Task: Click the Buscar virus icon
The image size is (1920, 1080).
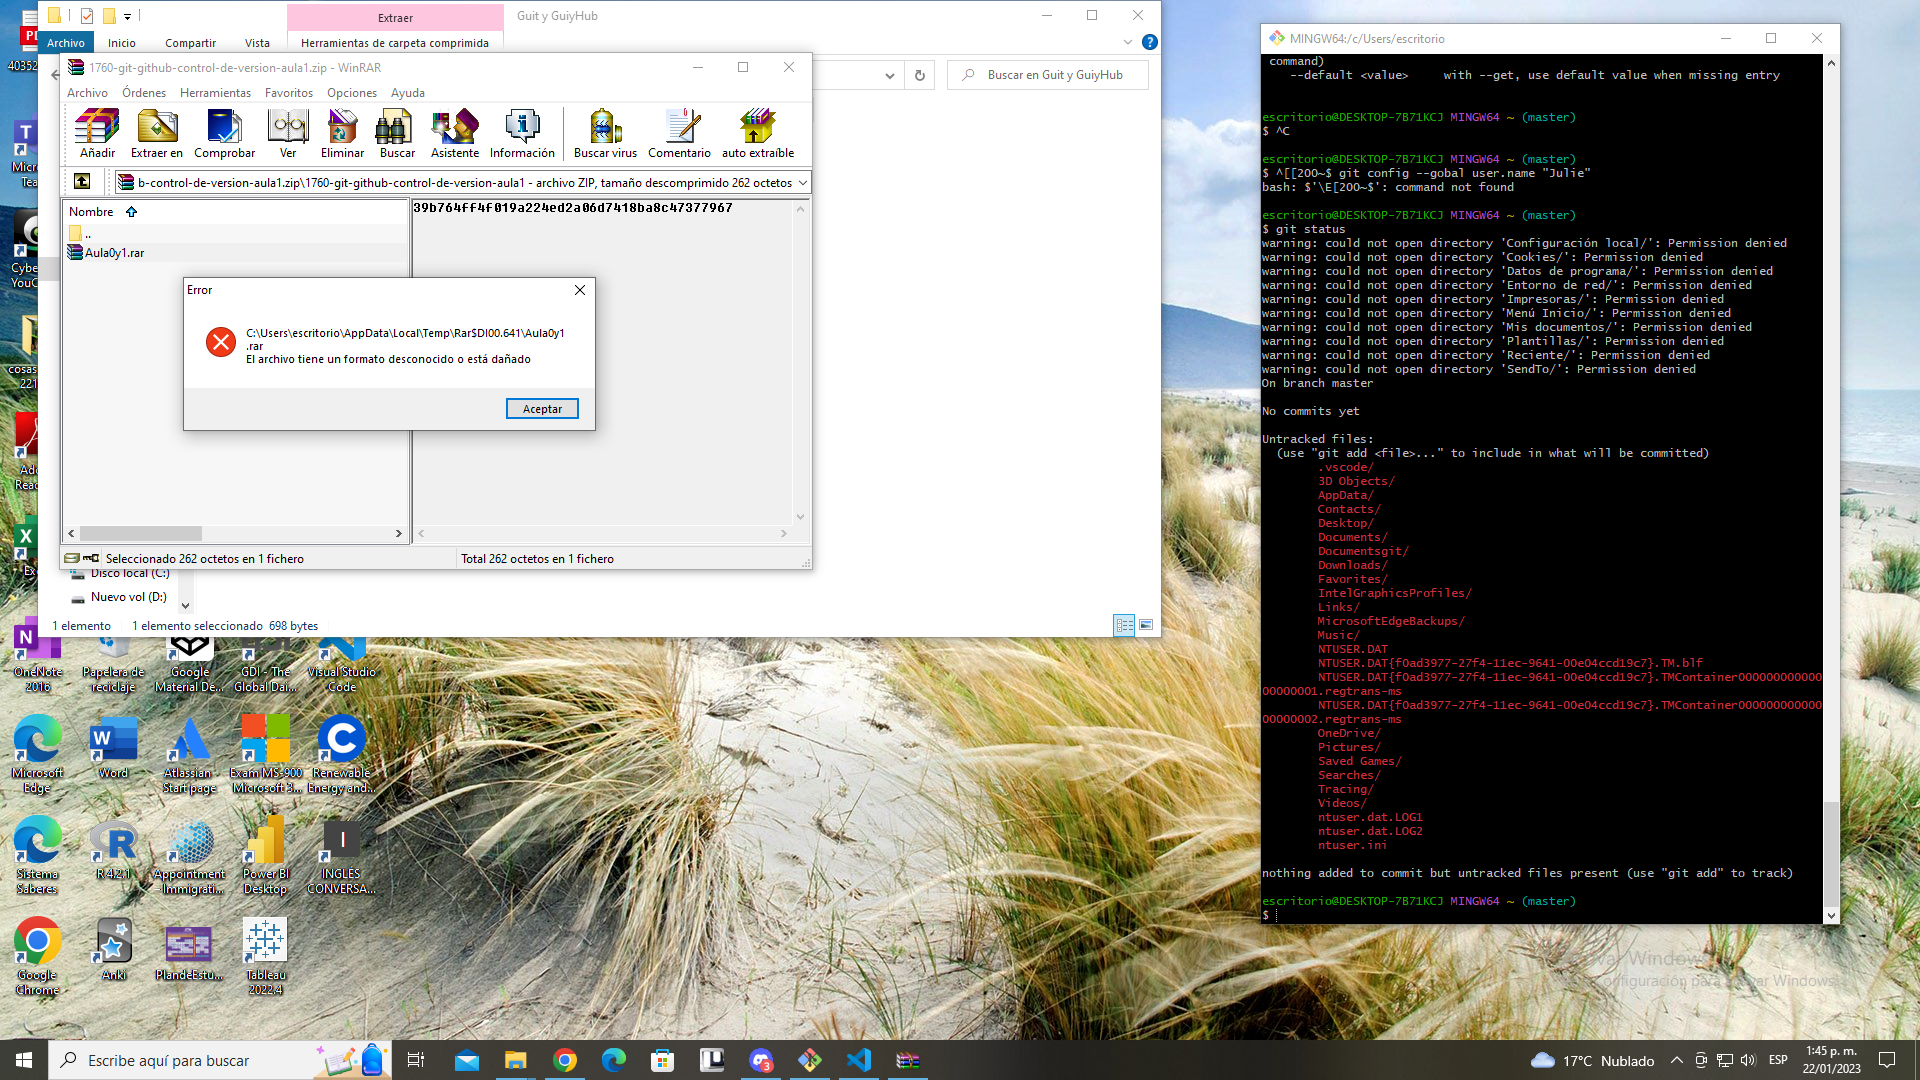Action: [605, 133]
